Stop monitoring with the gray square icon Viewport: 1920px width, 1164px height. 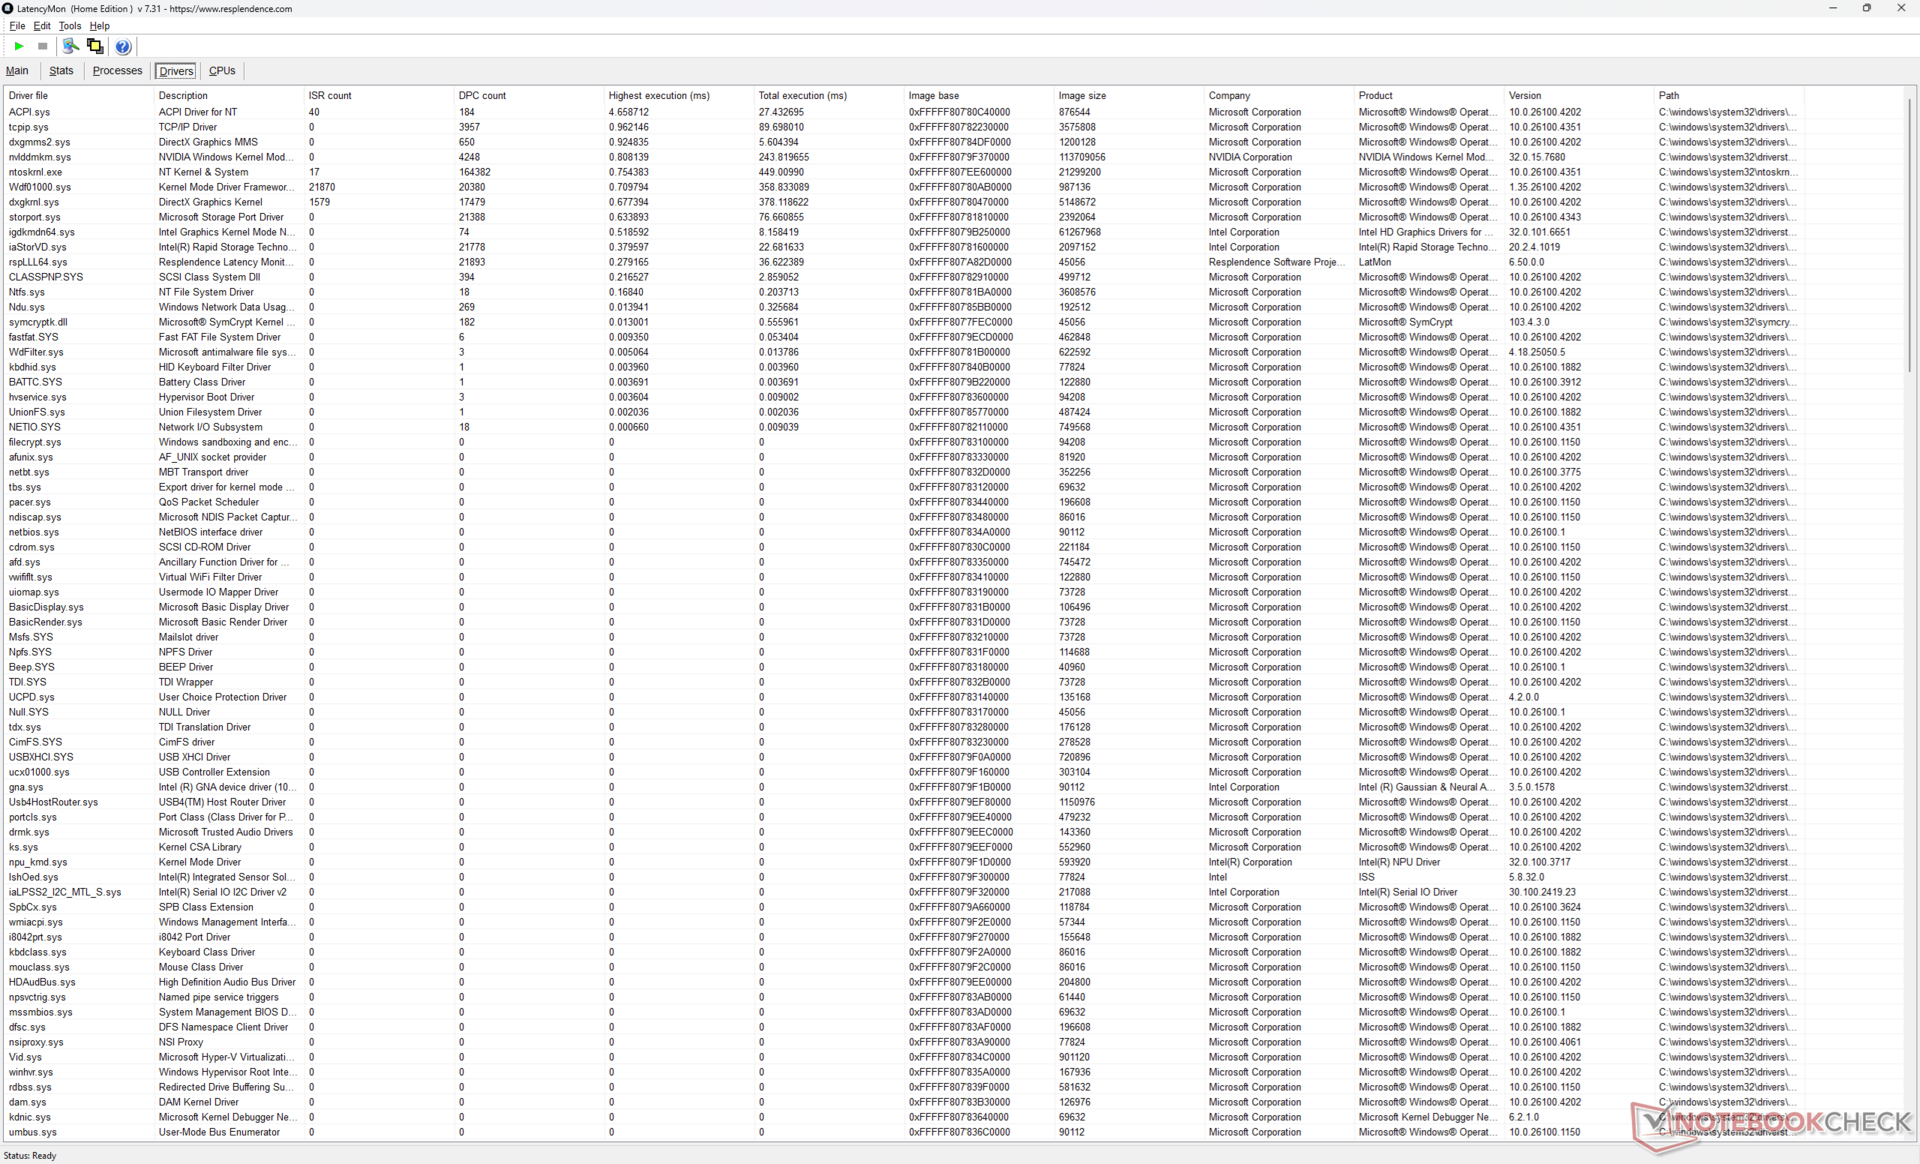(43, 46)
